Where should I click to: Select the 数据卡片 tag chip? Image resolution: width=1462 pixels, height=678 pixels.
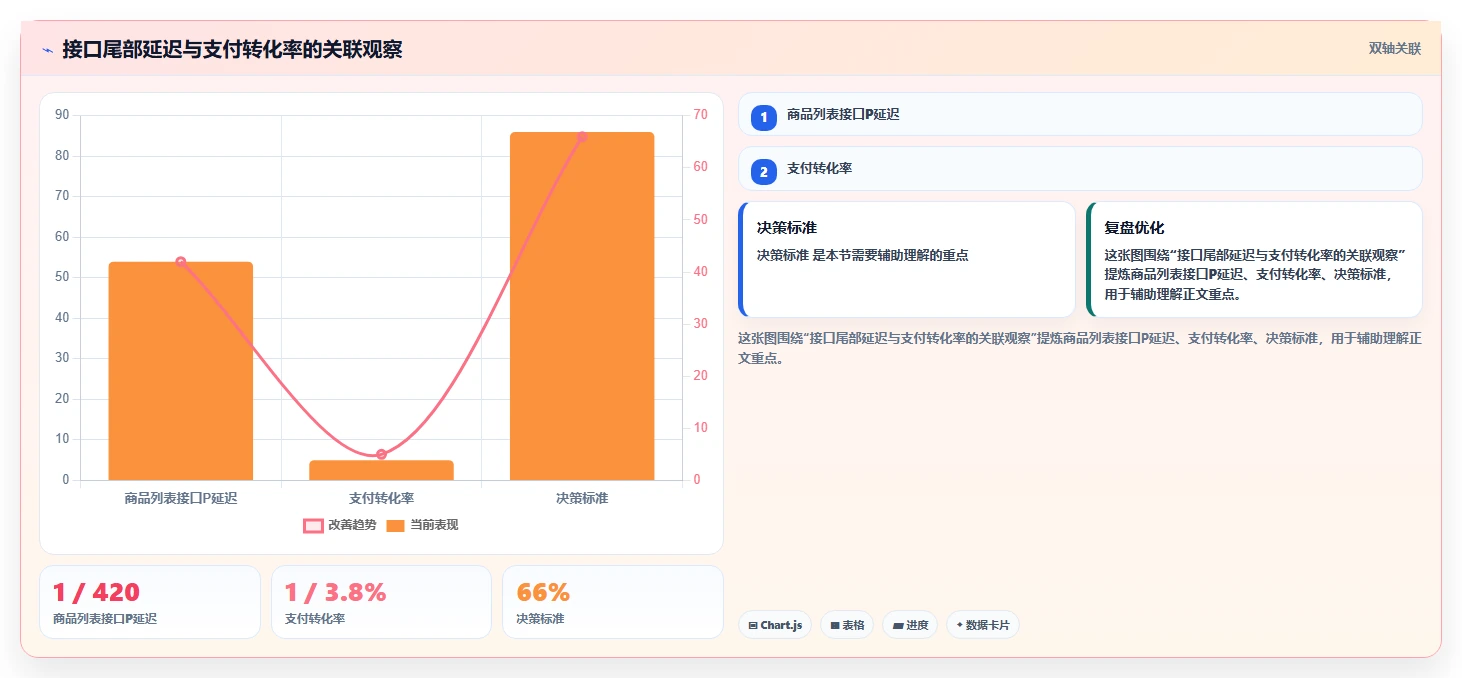(x=983, y=625)
